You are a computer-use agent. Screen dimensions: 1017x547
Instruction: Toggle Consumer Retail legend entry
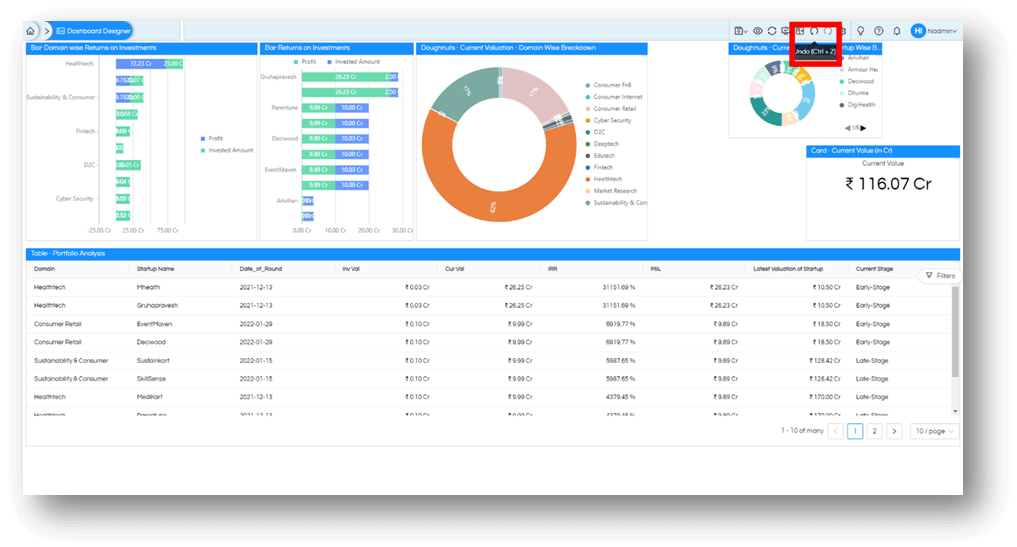611,108
